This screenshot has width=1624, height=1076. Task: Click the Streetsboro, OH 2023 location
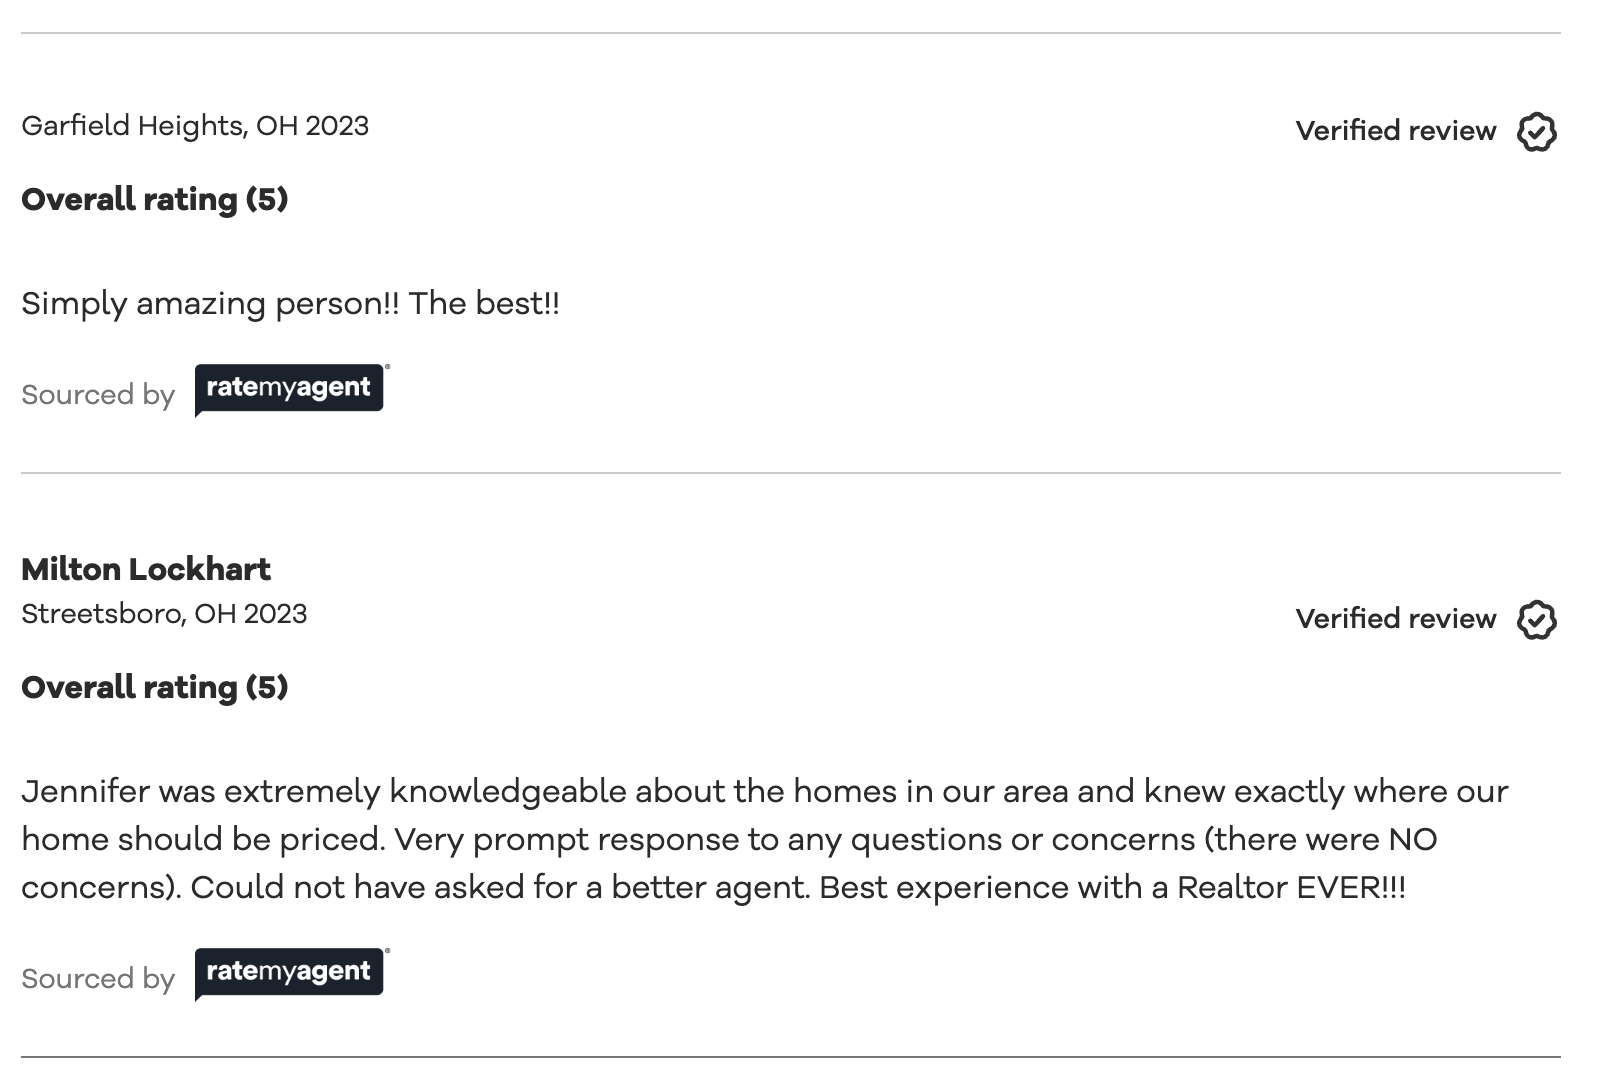coord(164,614)
